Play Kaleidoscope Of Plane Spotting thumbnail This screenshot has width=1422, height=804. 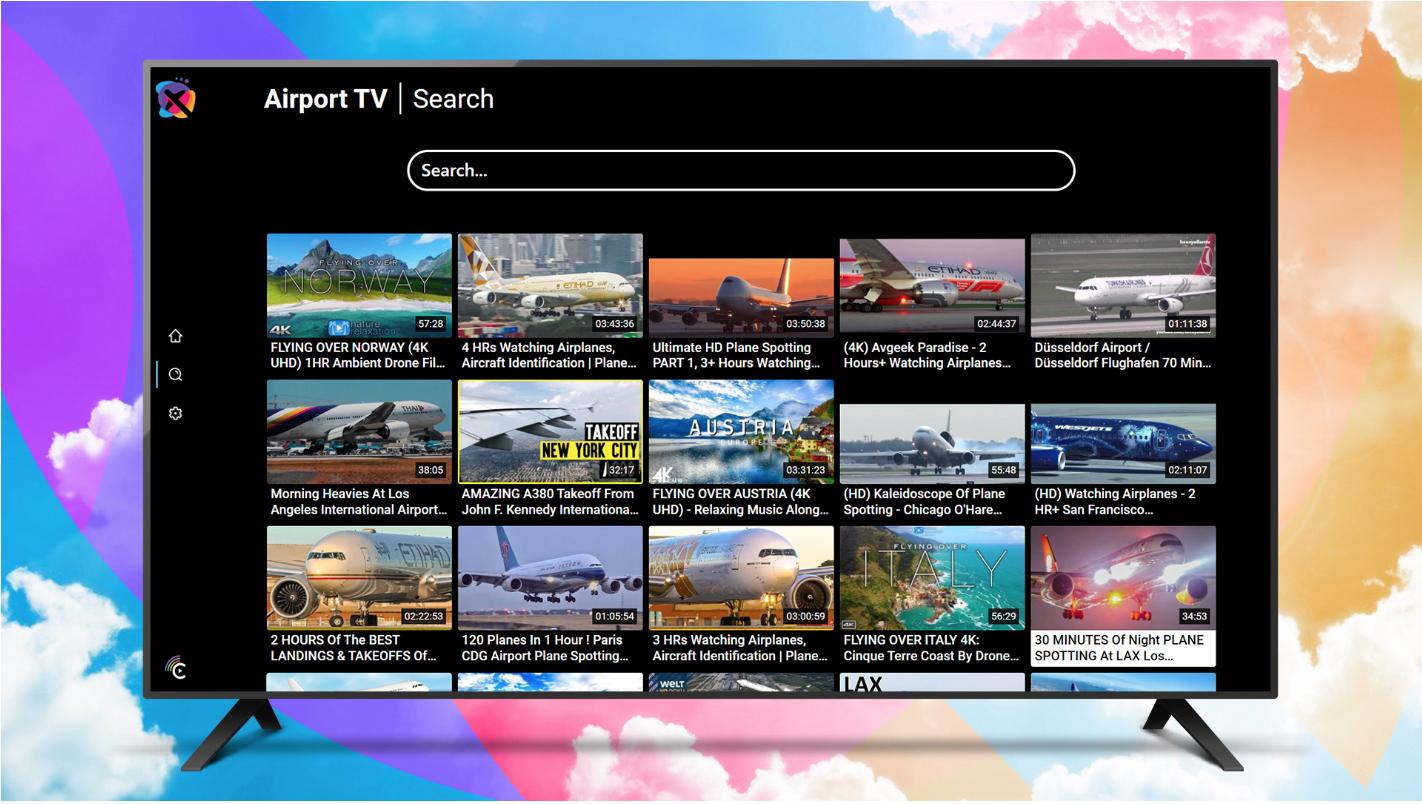pos(932,443)
